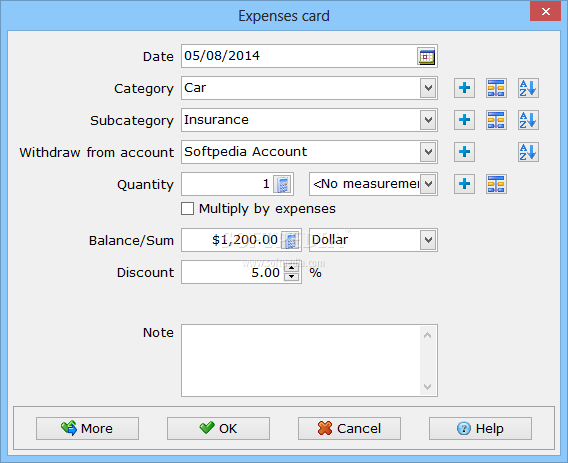568x463 pixels.
Task: Open calculator for the Balance/Sum field
Action: pyautogui.click(x=291, y=240)
